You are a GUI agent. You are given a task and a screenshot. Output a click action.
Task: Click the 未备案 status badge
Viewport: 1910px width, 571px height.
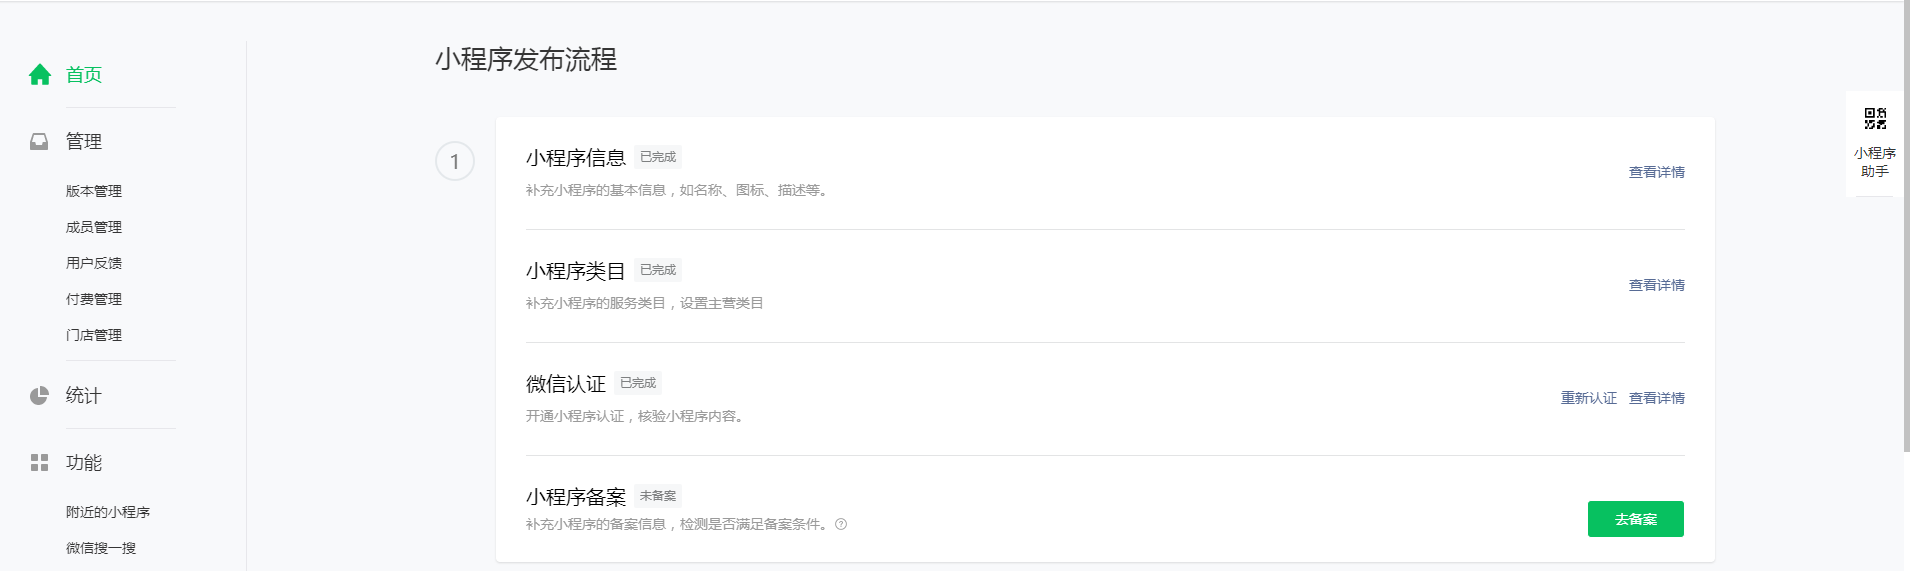coord(658,496)
